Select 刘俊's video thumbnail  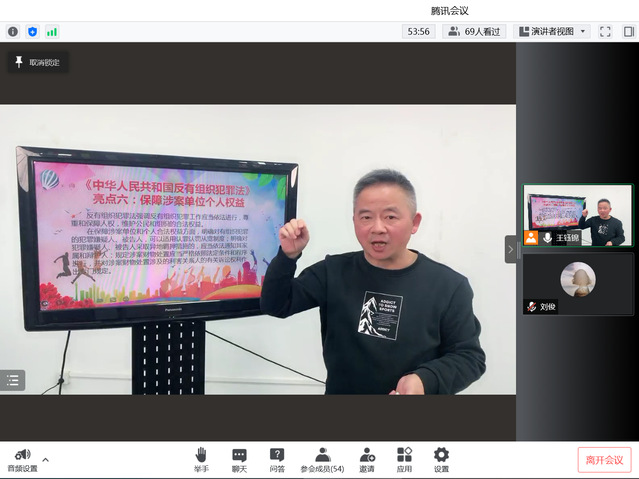tap(577, 283)
